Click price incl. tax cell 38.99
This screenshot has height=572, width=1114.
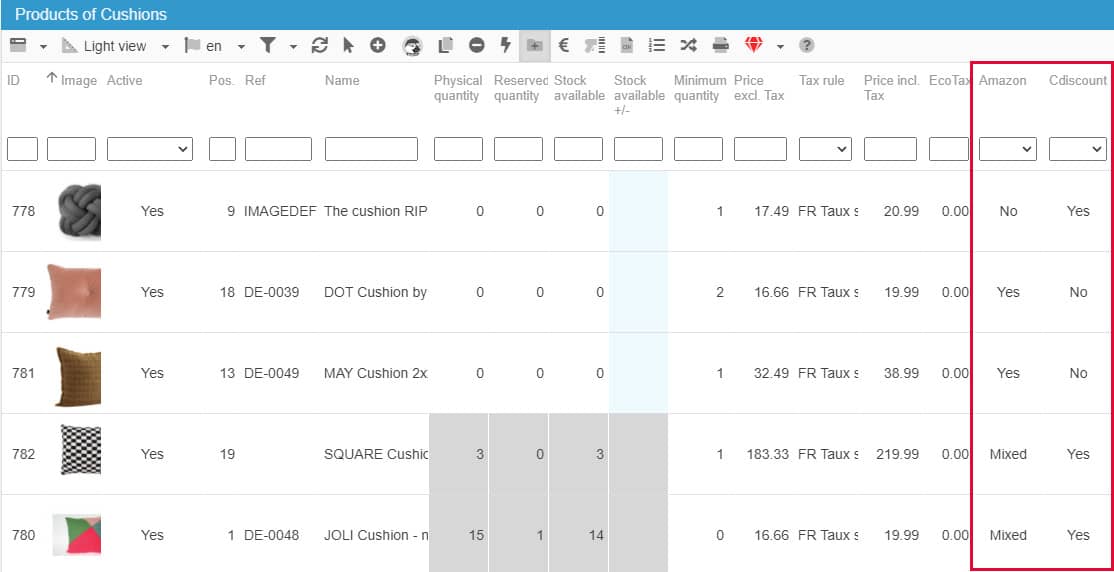[901, 373]
